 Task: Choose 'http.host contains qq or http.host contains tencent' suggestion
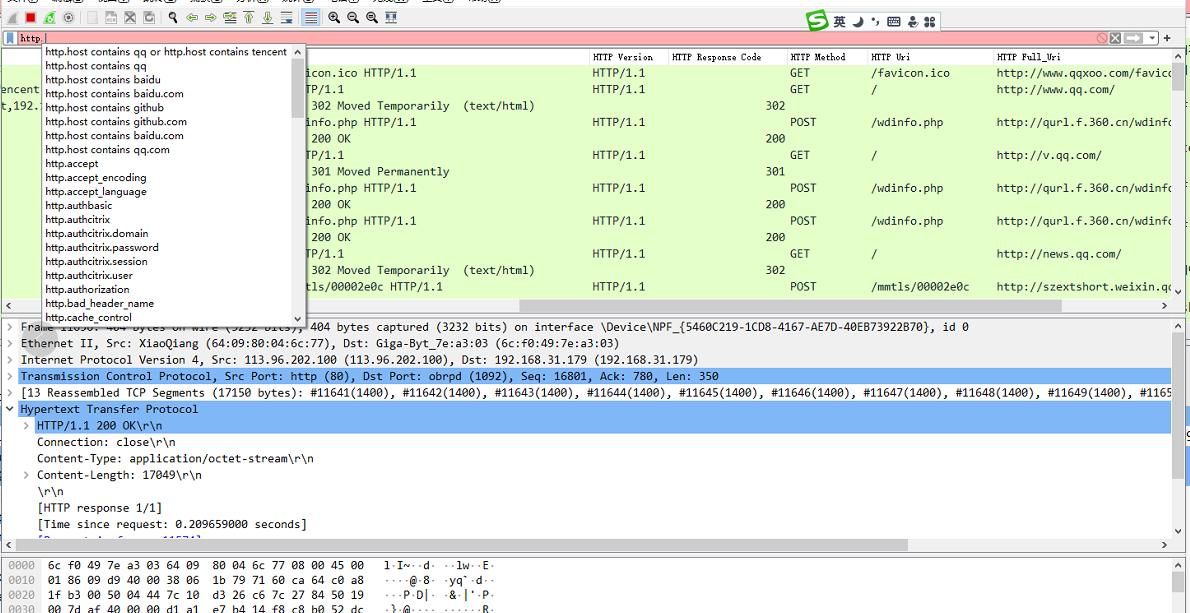166,52
